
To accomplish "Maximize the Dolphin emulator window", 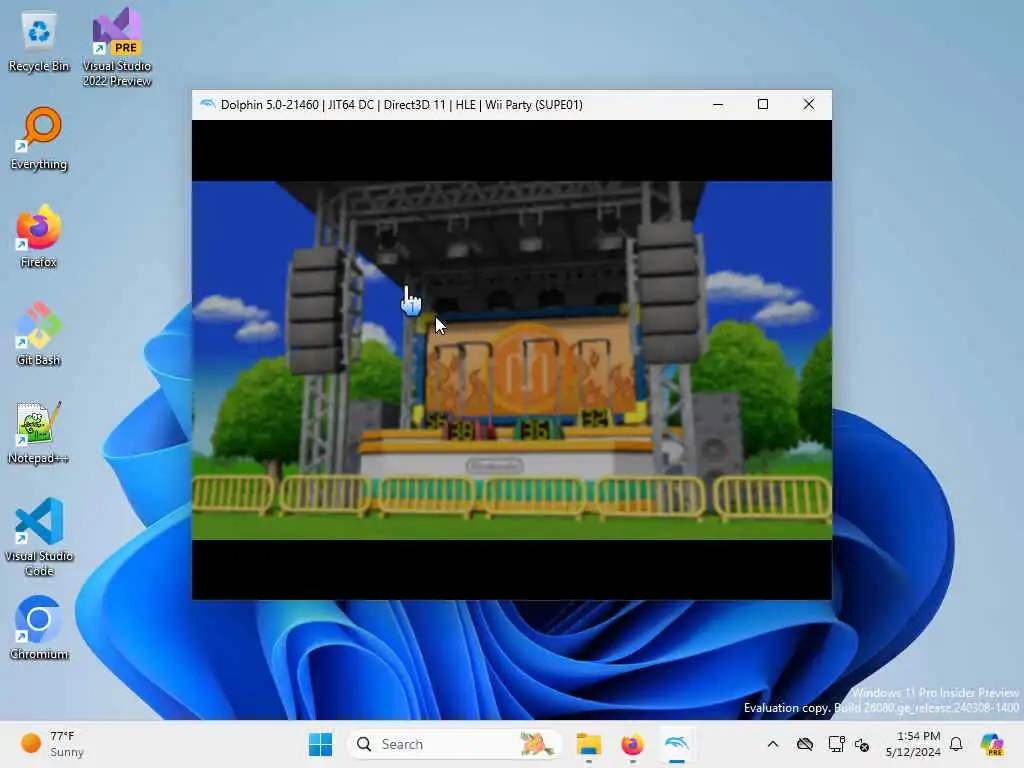I will pyautogui.click(x=763, y=104).
